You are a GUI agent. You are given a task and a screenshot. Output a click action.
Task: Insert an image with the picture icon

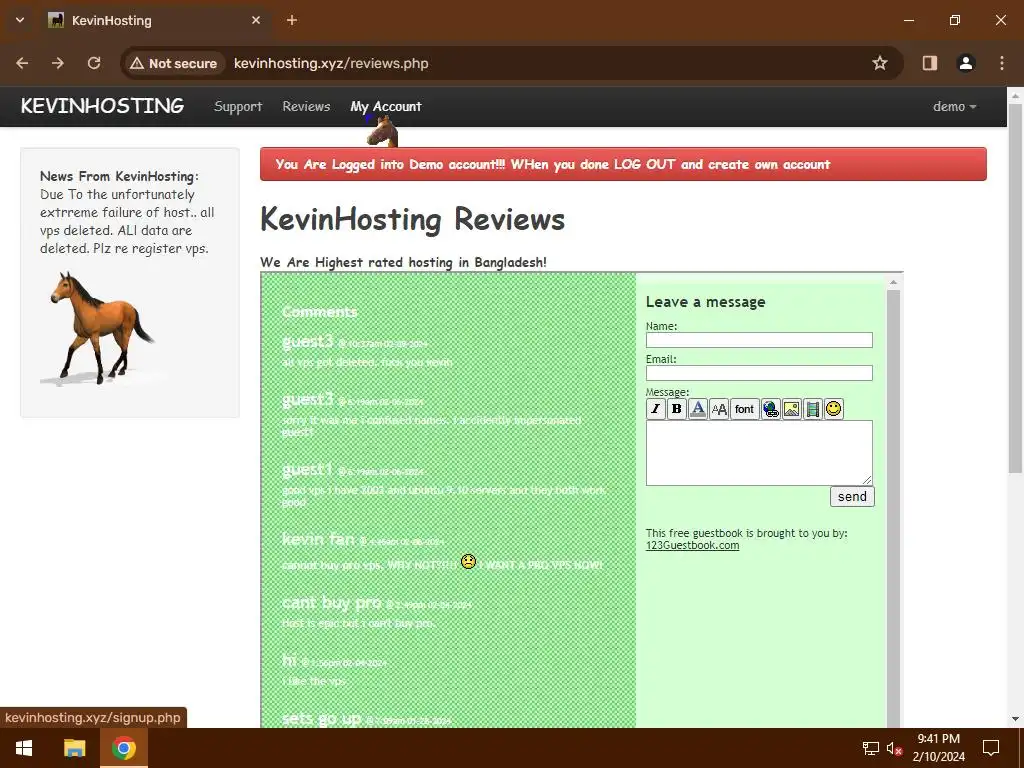pyautogui.click(x=792, y=409)
